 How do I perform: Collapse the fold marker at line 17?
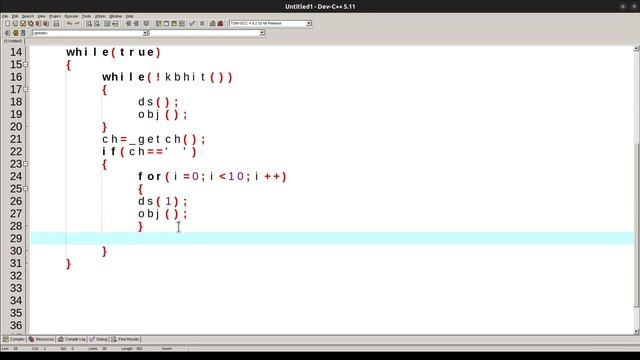click(x=26, y=89)
